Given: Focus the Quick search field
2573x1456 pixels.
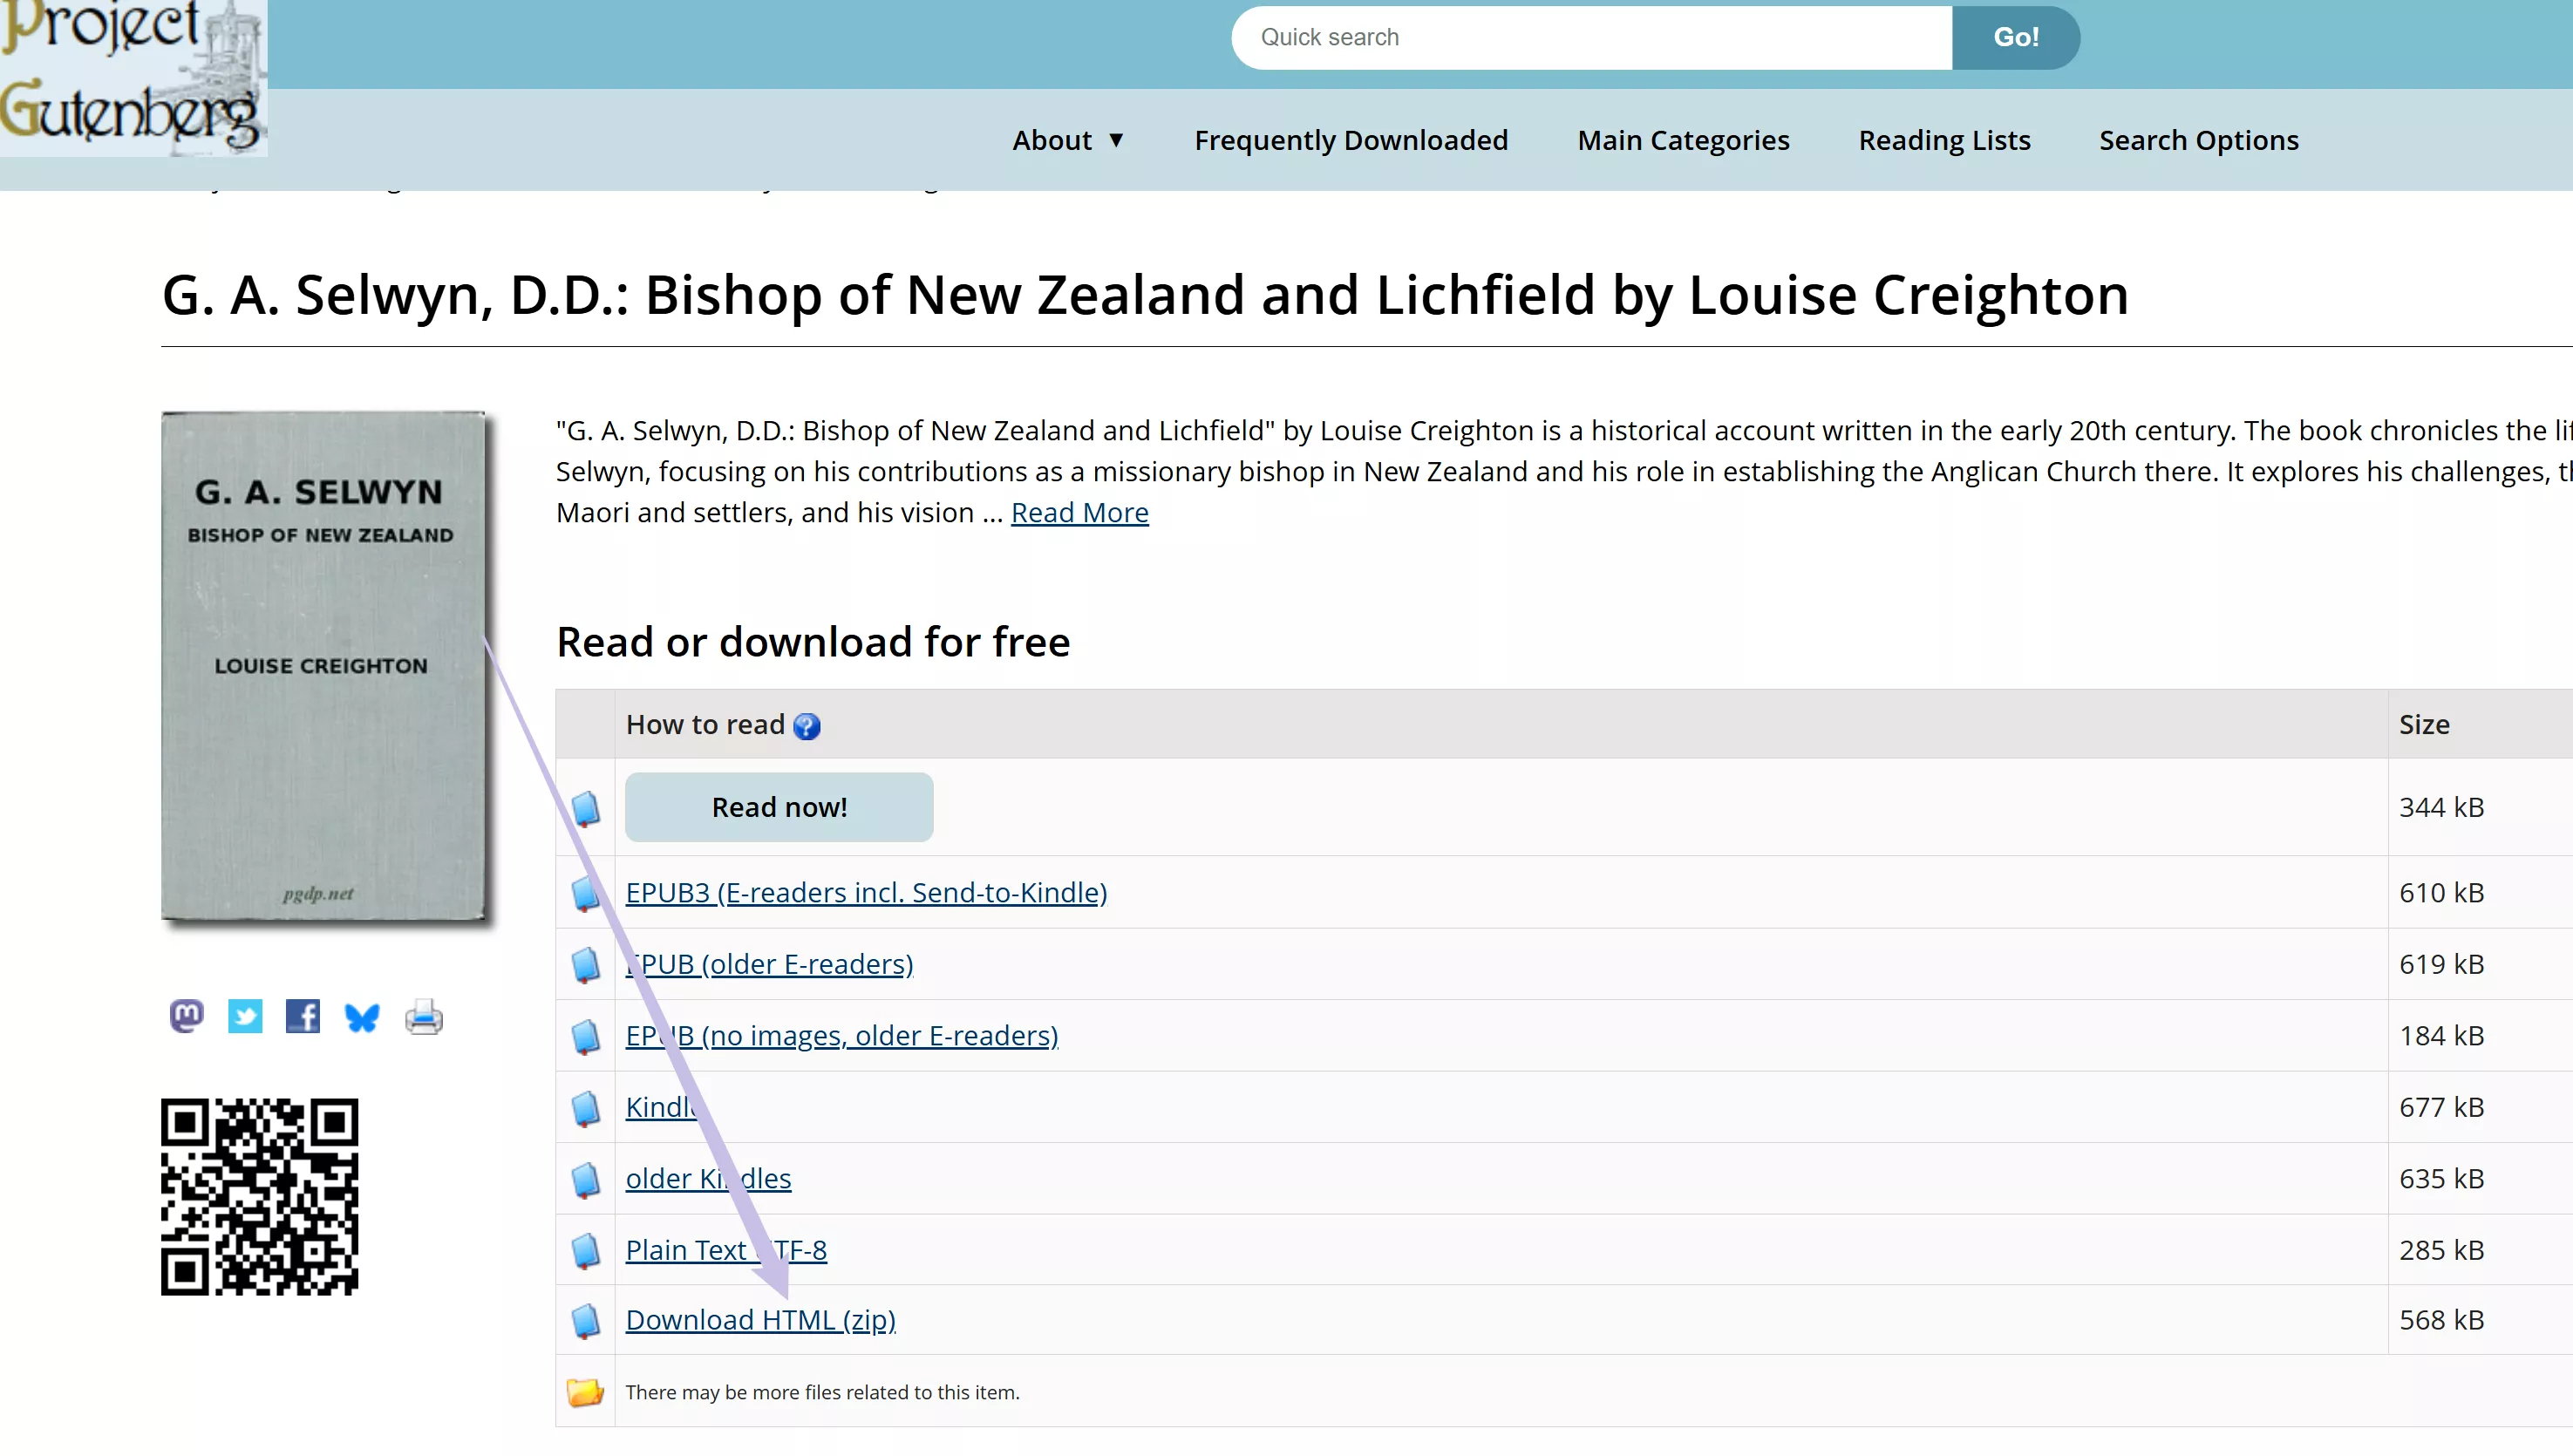Looking at the screenshot, I should tap(1590, 37).
